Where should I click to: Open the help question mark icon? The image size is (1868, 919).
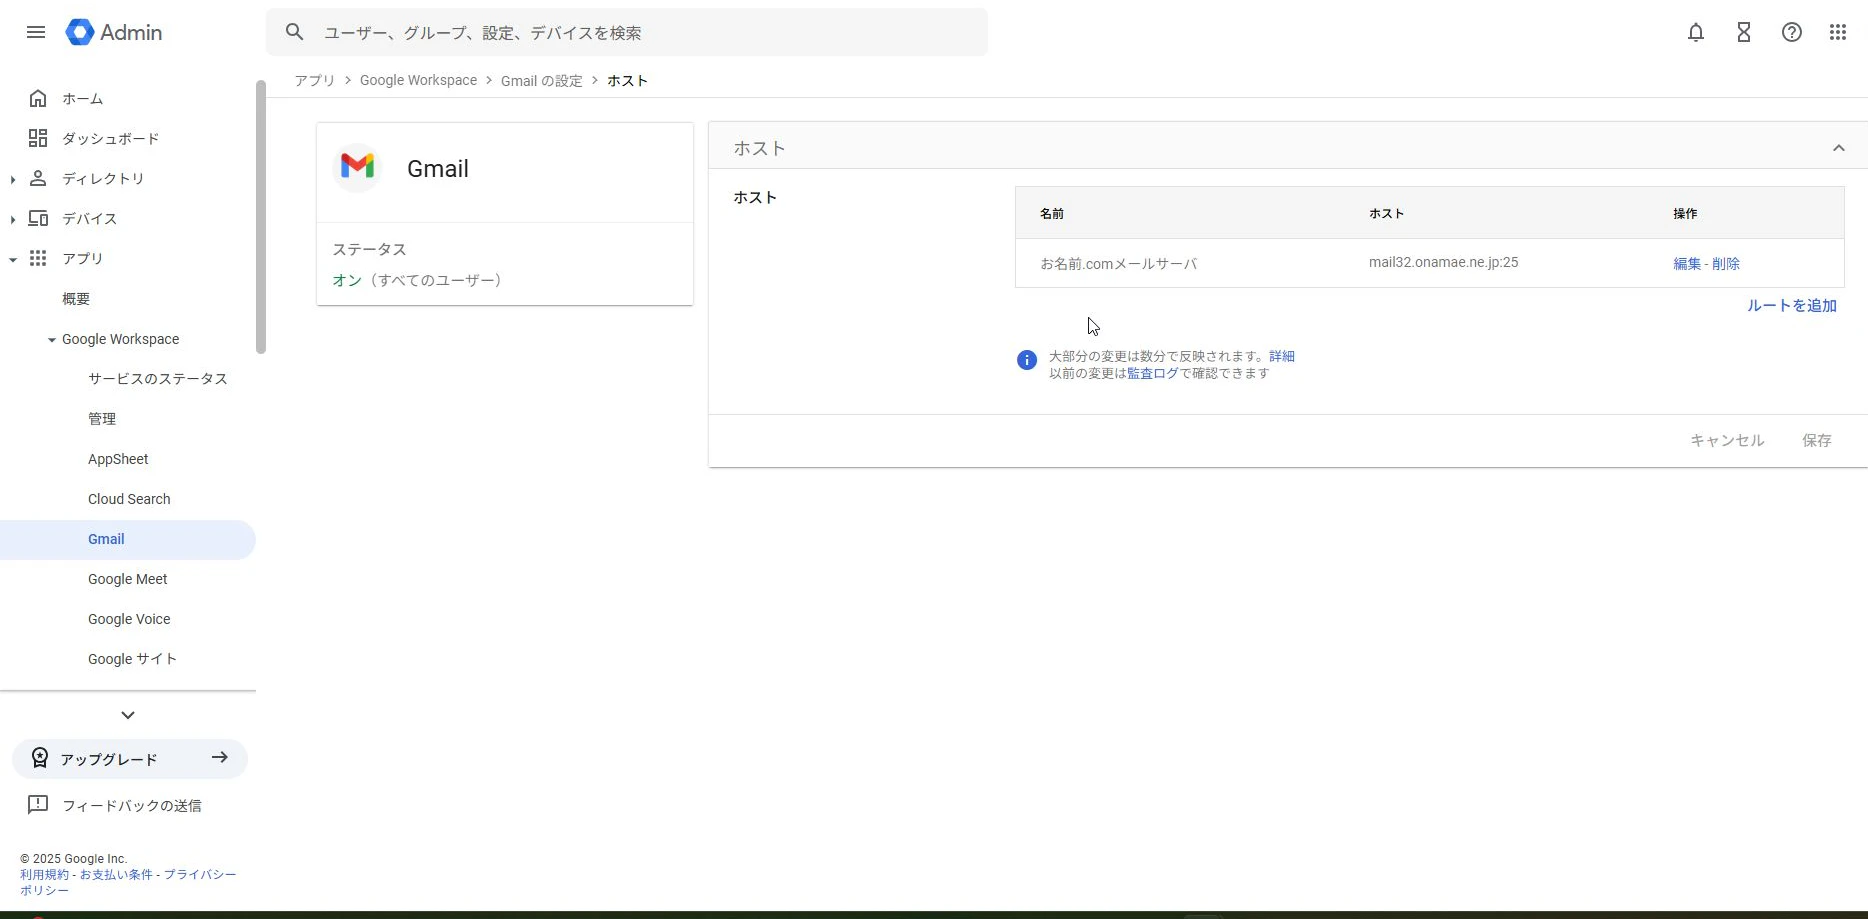coord(1792,32)
